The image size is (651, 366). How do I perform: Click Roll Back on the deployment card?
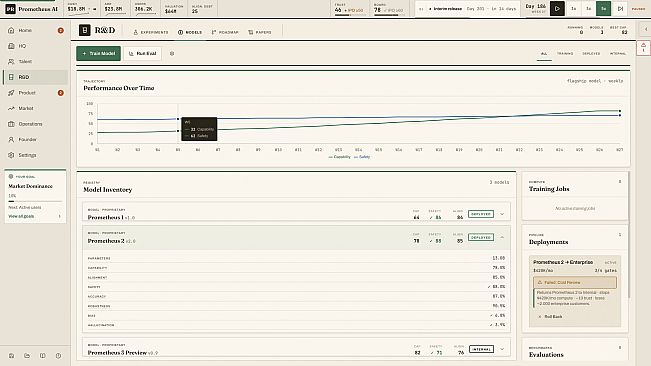pyautogui.click(x=550, y=317)
